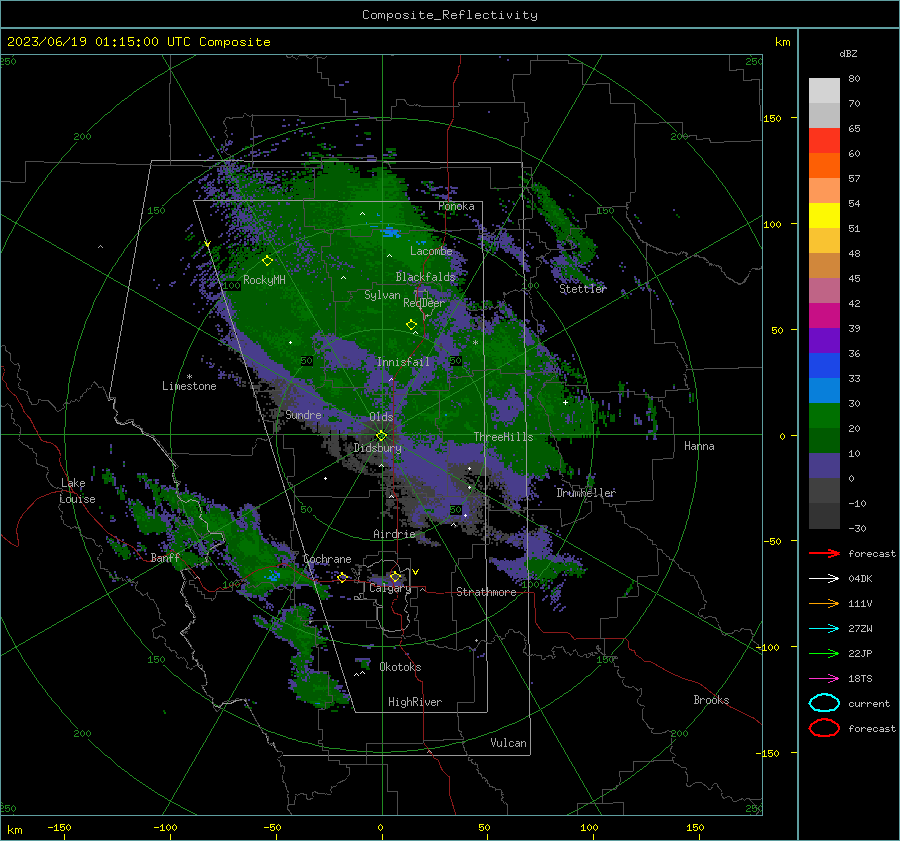Click the HighRiver town label
Image resolution: width=900 pixels, height=841 pixels.
(415, 702)
